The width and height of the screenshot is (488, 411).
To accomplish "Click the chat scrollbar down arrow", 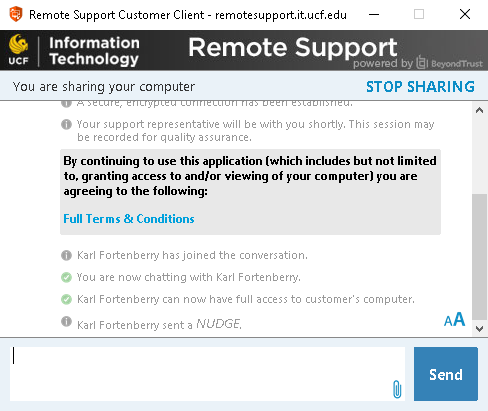I will point(480,329).
